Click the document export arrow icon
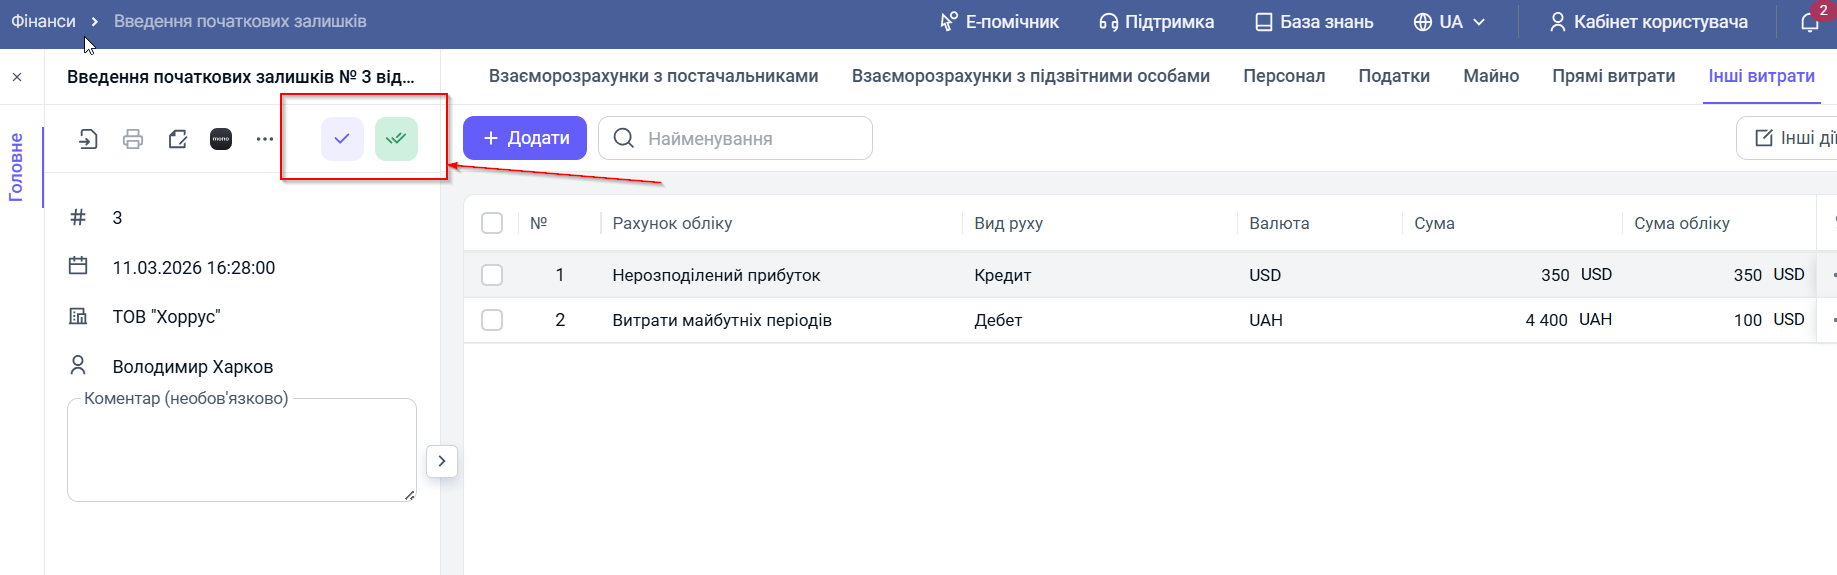This screenshot has height=575, width=1837. pos(88,139)
